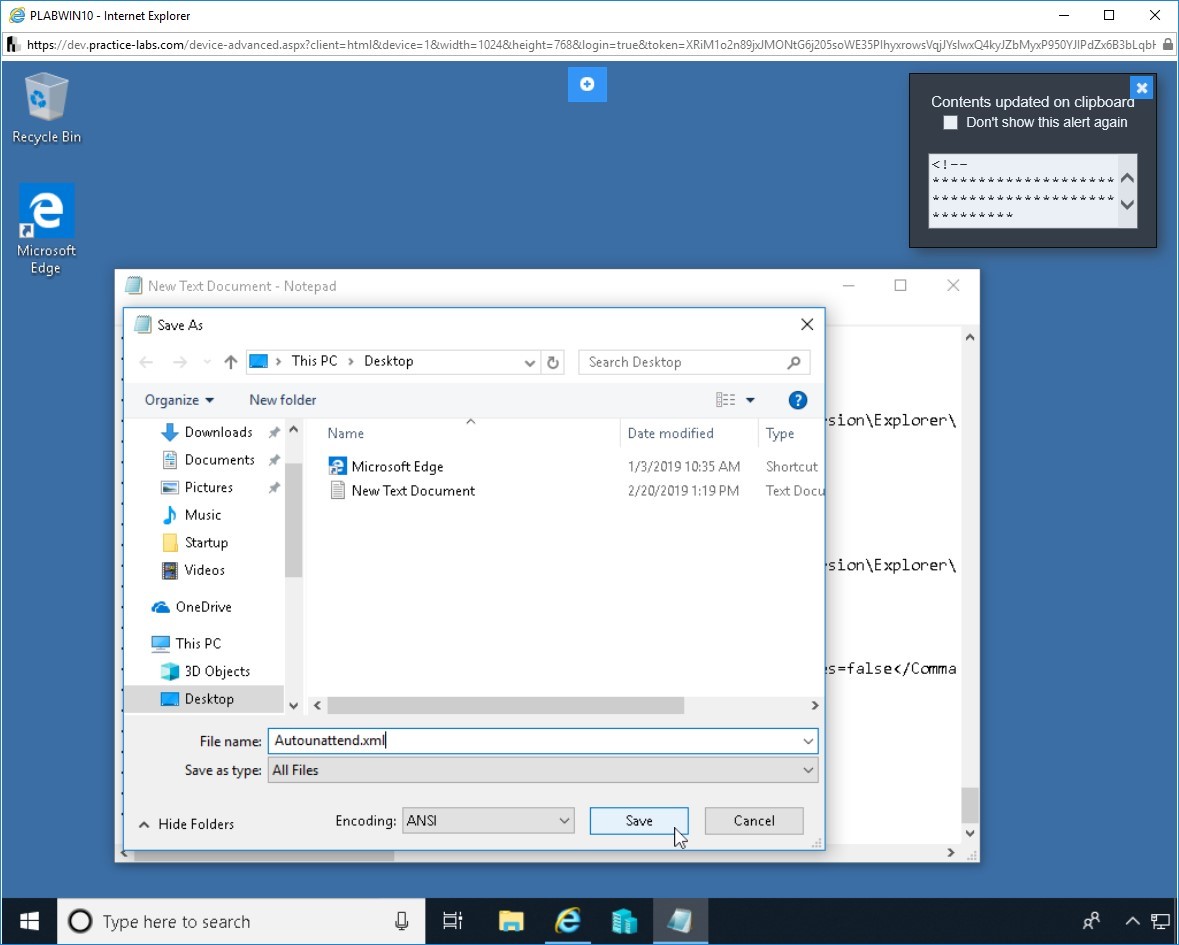Open OneDrive in the navigation pane
The height and width of the screenshot is (945, 1179).
[203, 607]
